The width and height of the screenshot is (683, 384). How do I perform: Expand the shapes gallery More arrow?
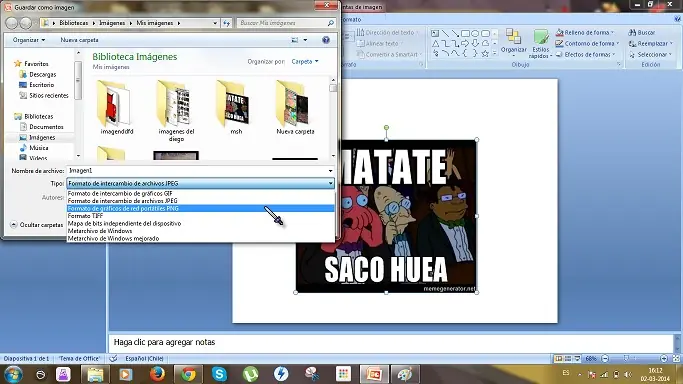tap(494, 53)
